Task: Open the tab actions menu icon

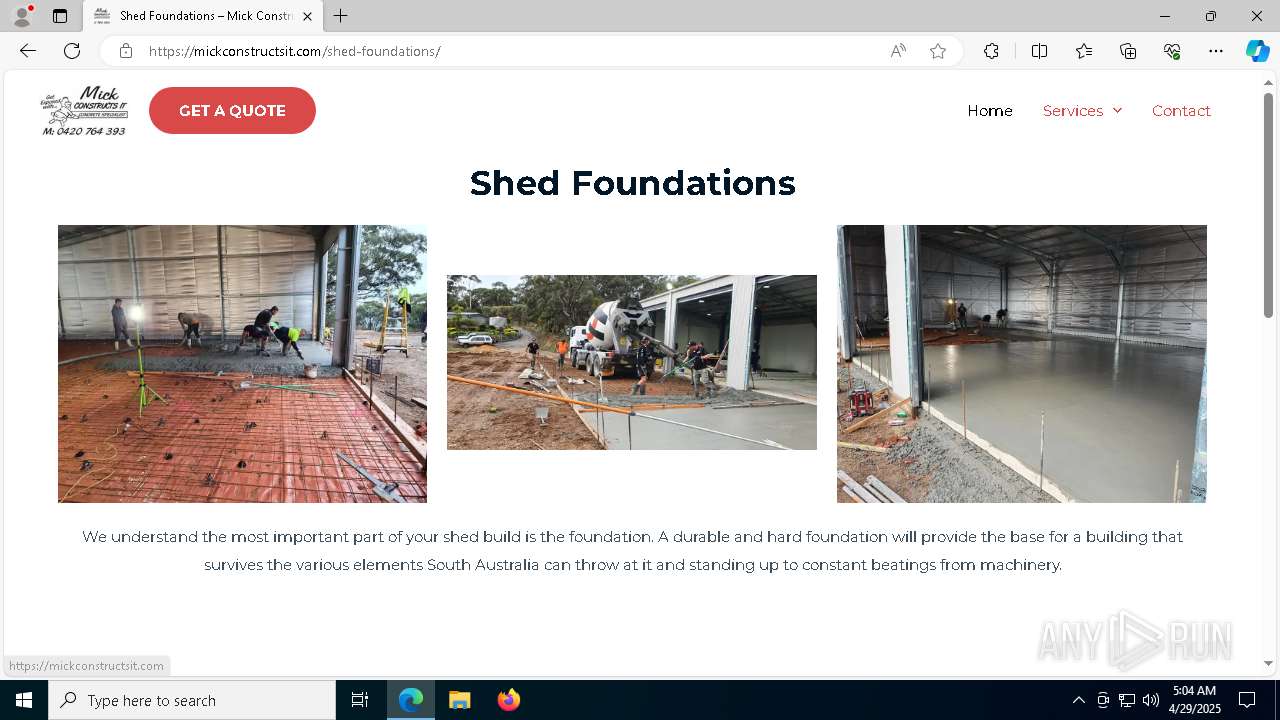Action: [x=60, y=16]
